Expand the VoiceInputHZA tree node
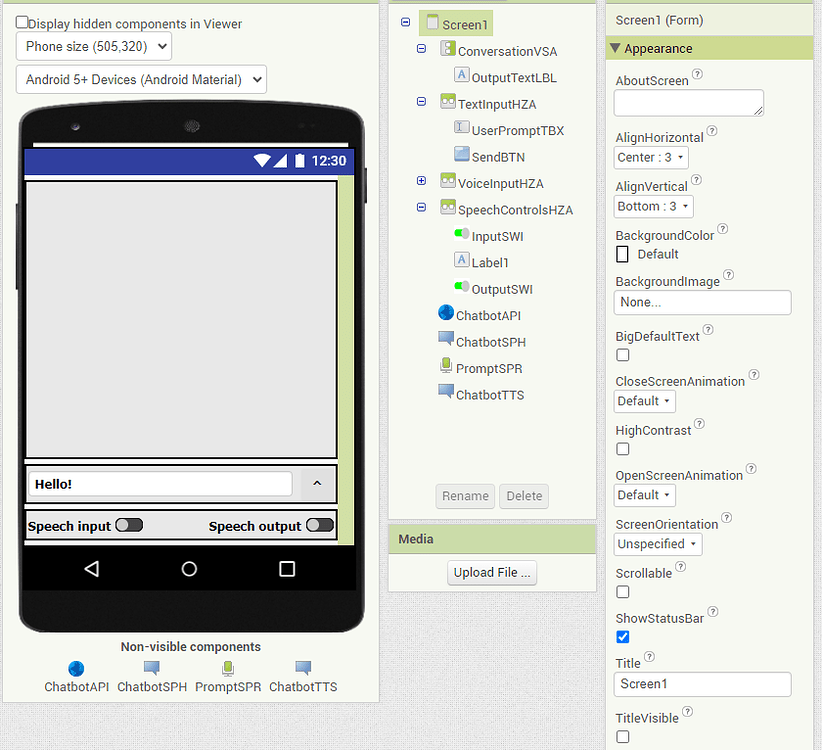Image resolution: width=822 pixels, height=750 pixels. click(421, 181)
